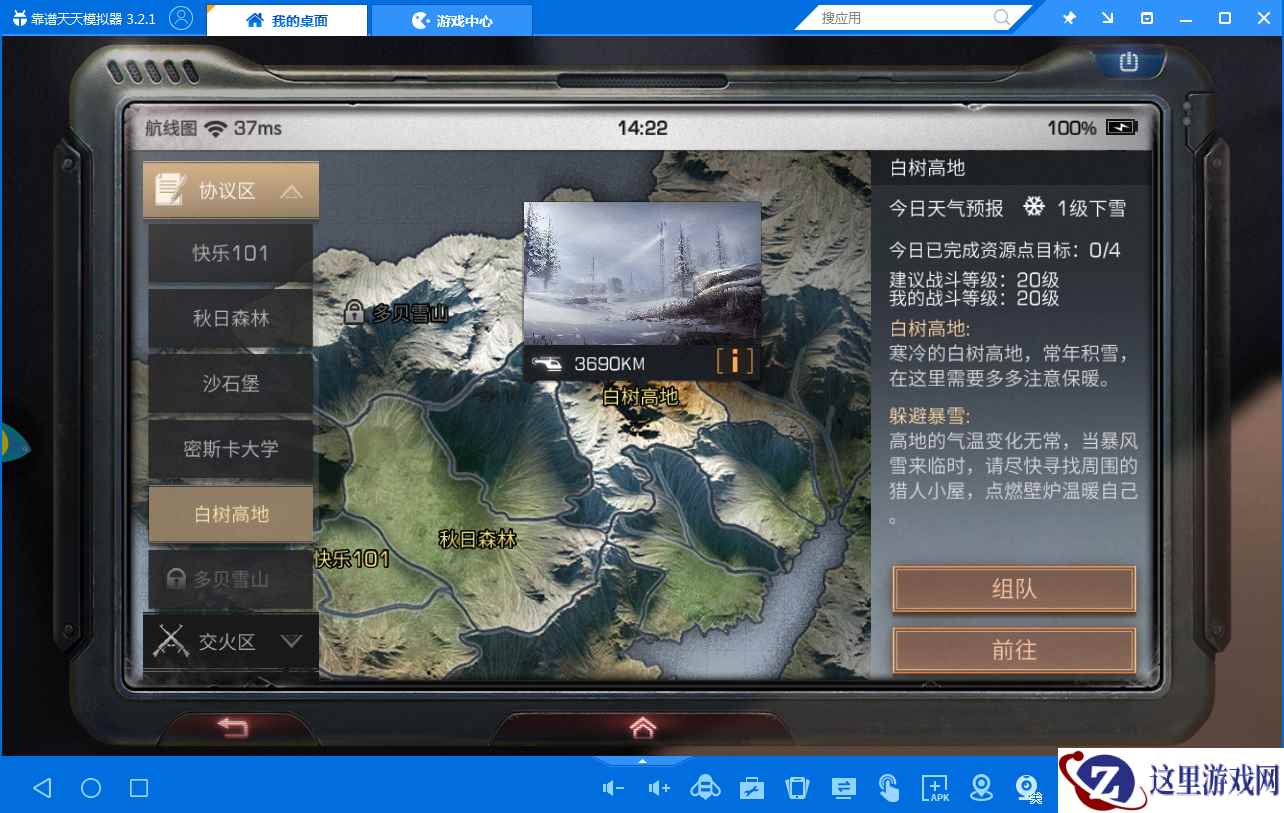The height and width of the screenshot is (813, 1284).
Task: Select 密斯卡大学 in the zone list
Action: click(231, 449)
